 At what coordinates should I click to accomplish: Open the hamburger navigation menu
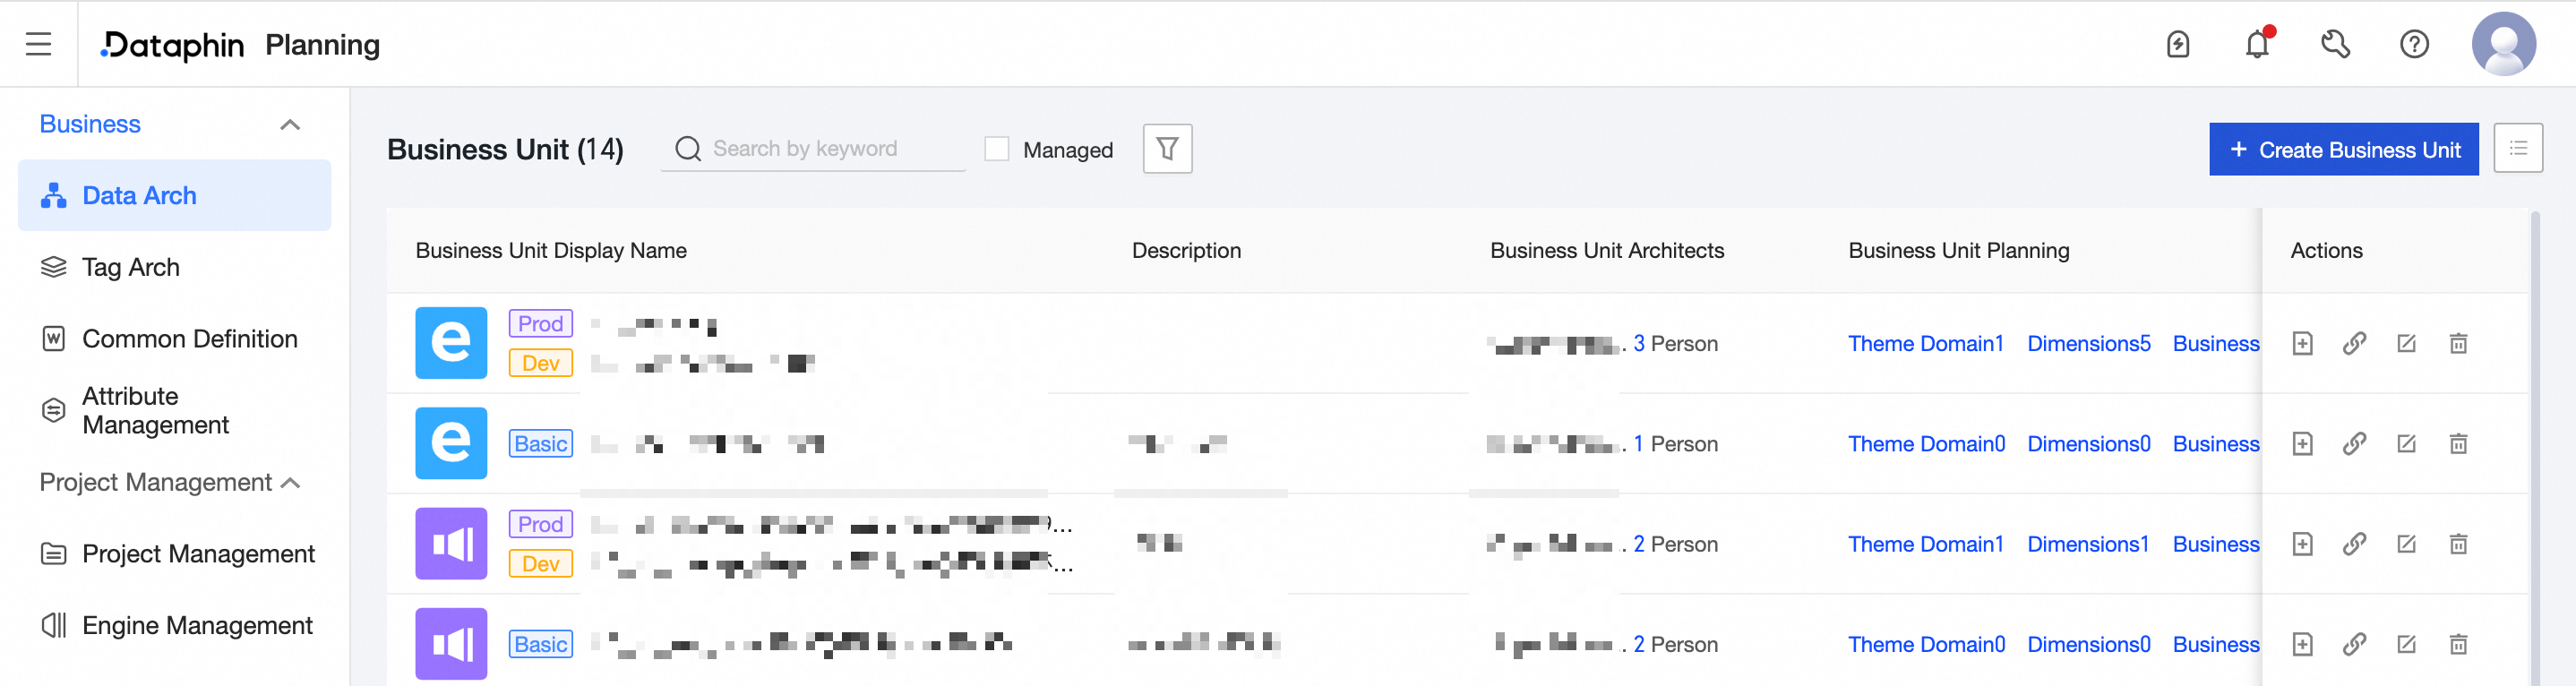[38, 44]
